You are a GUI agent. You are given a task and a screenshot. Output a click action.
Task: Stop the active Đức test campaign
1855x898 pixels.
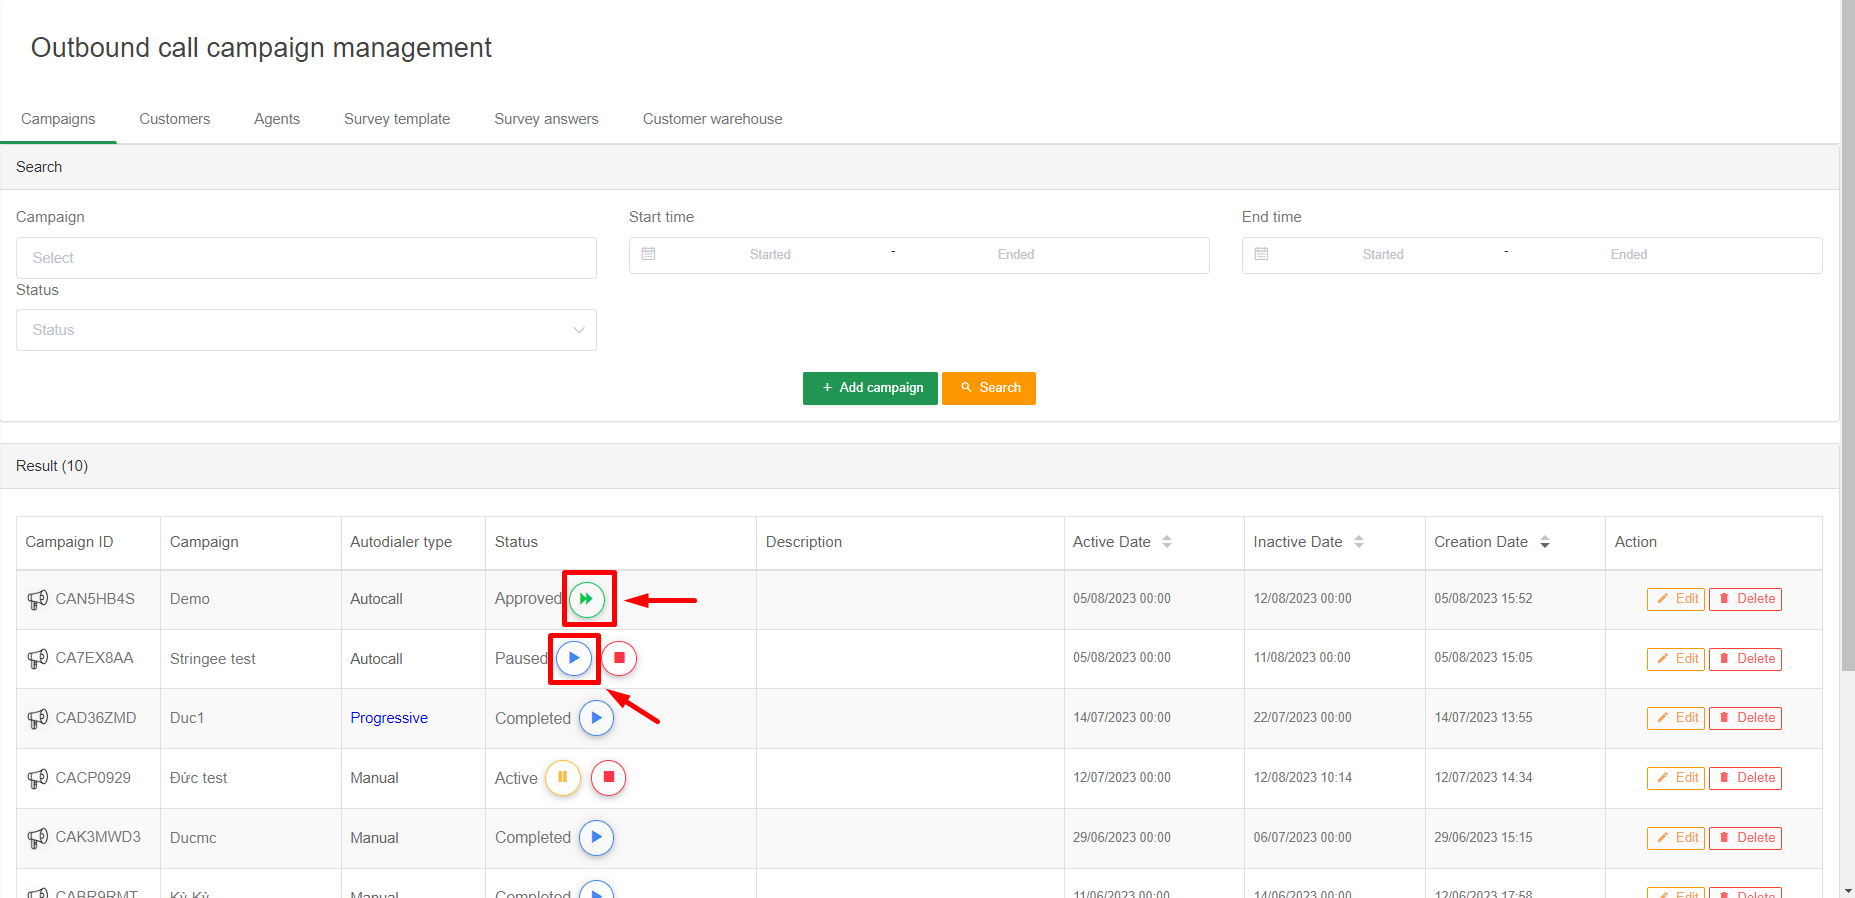[x=608, y=777]
